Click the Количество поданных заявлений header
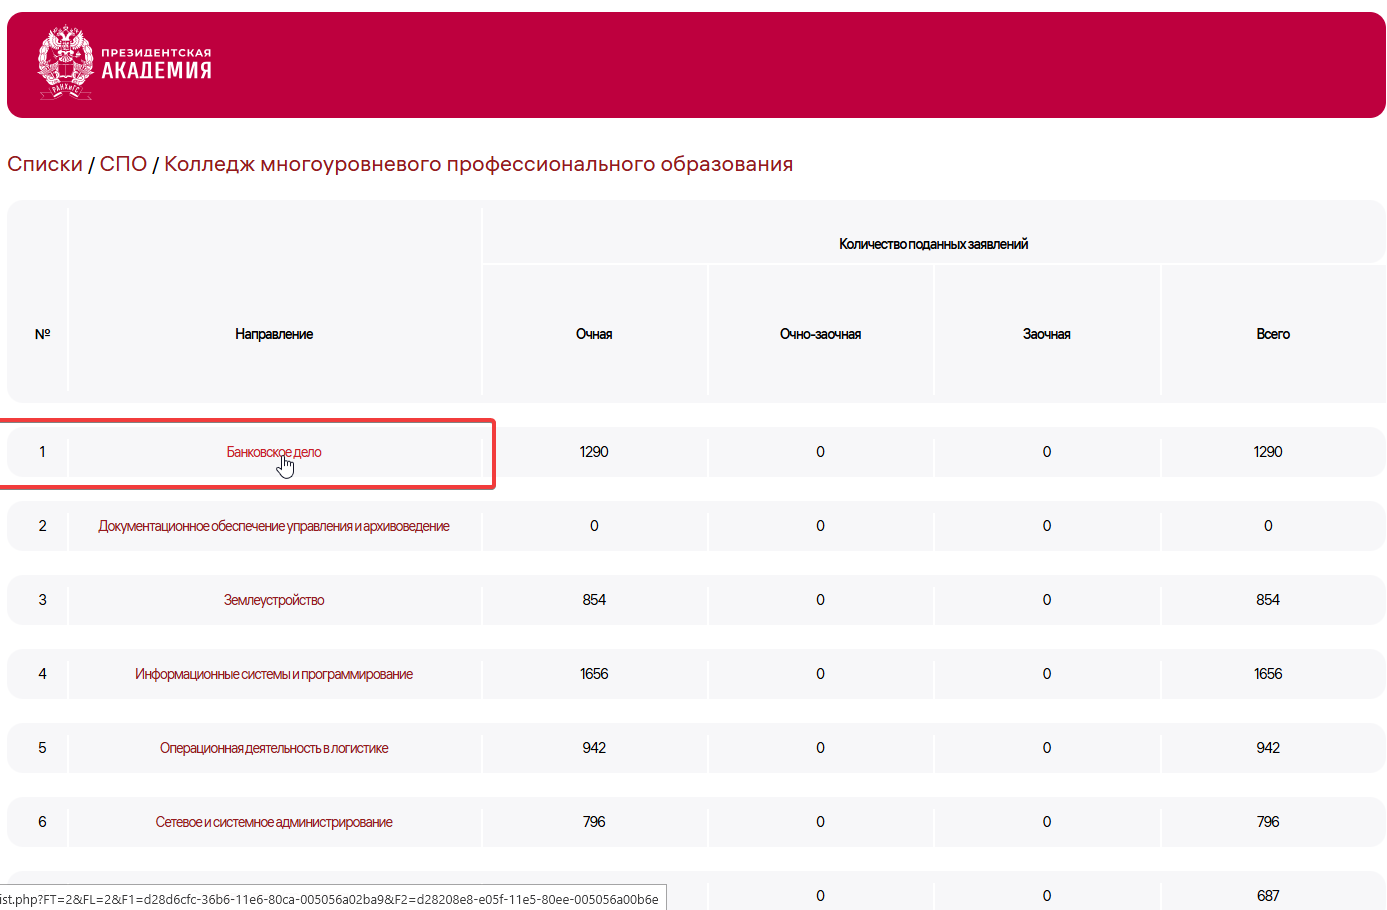 (x=933, y=241)
